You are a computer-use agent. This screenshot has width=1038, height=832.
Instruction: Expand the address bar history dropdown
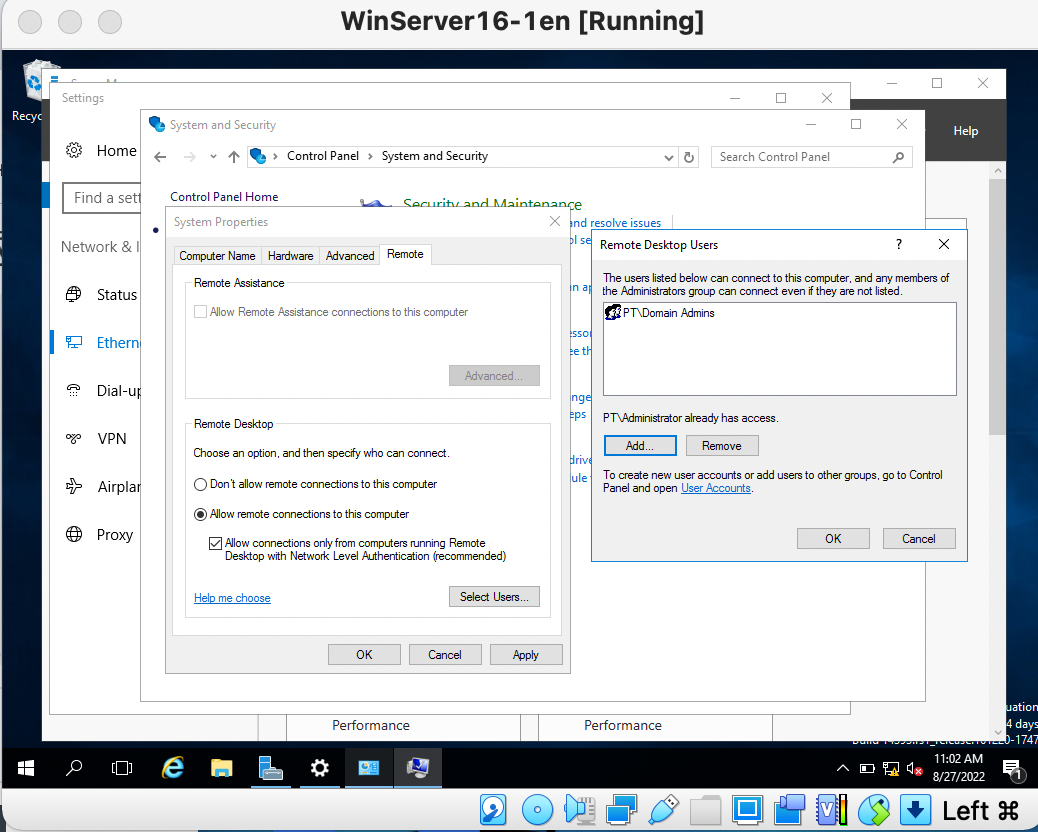tap(669, 158)
